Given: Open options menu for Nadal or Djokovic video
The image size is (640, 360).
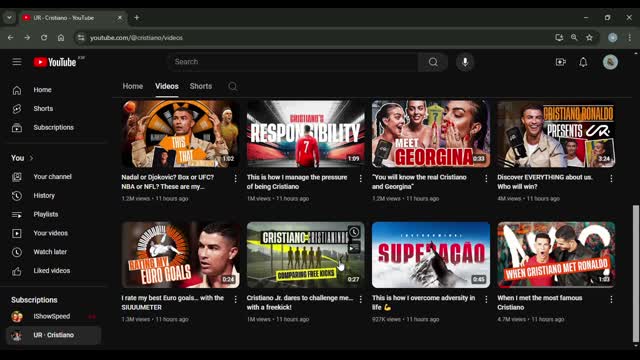Looking at the screenshot, I should (x=236, y=178).
